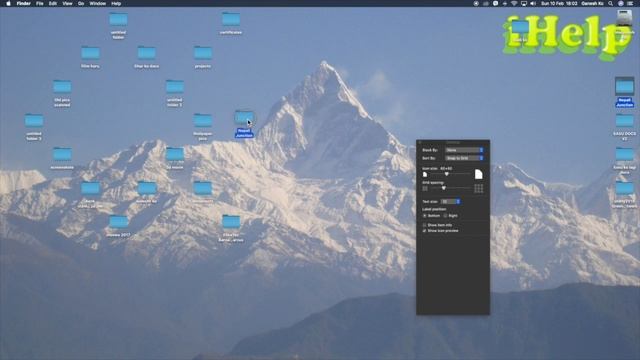The image size is (640, 360).
Task: Open the Window menu
Action: pos(98,3)
